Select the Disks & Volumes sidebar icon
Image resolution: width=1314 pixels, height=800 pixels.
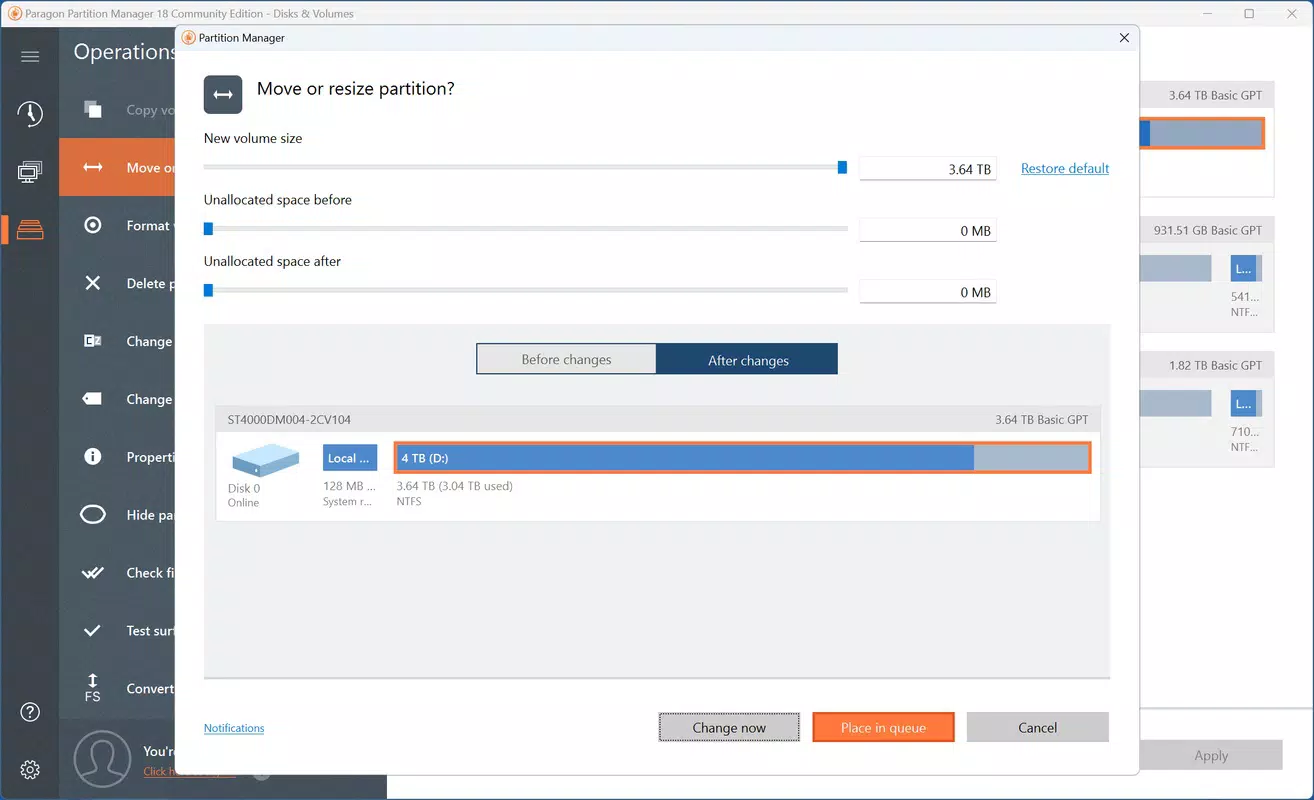[x=30, y=230]
